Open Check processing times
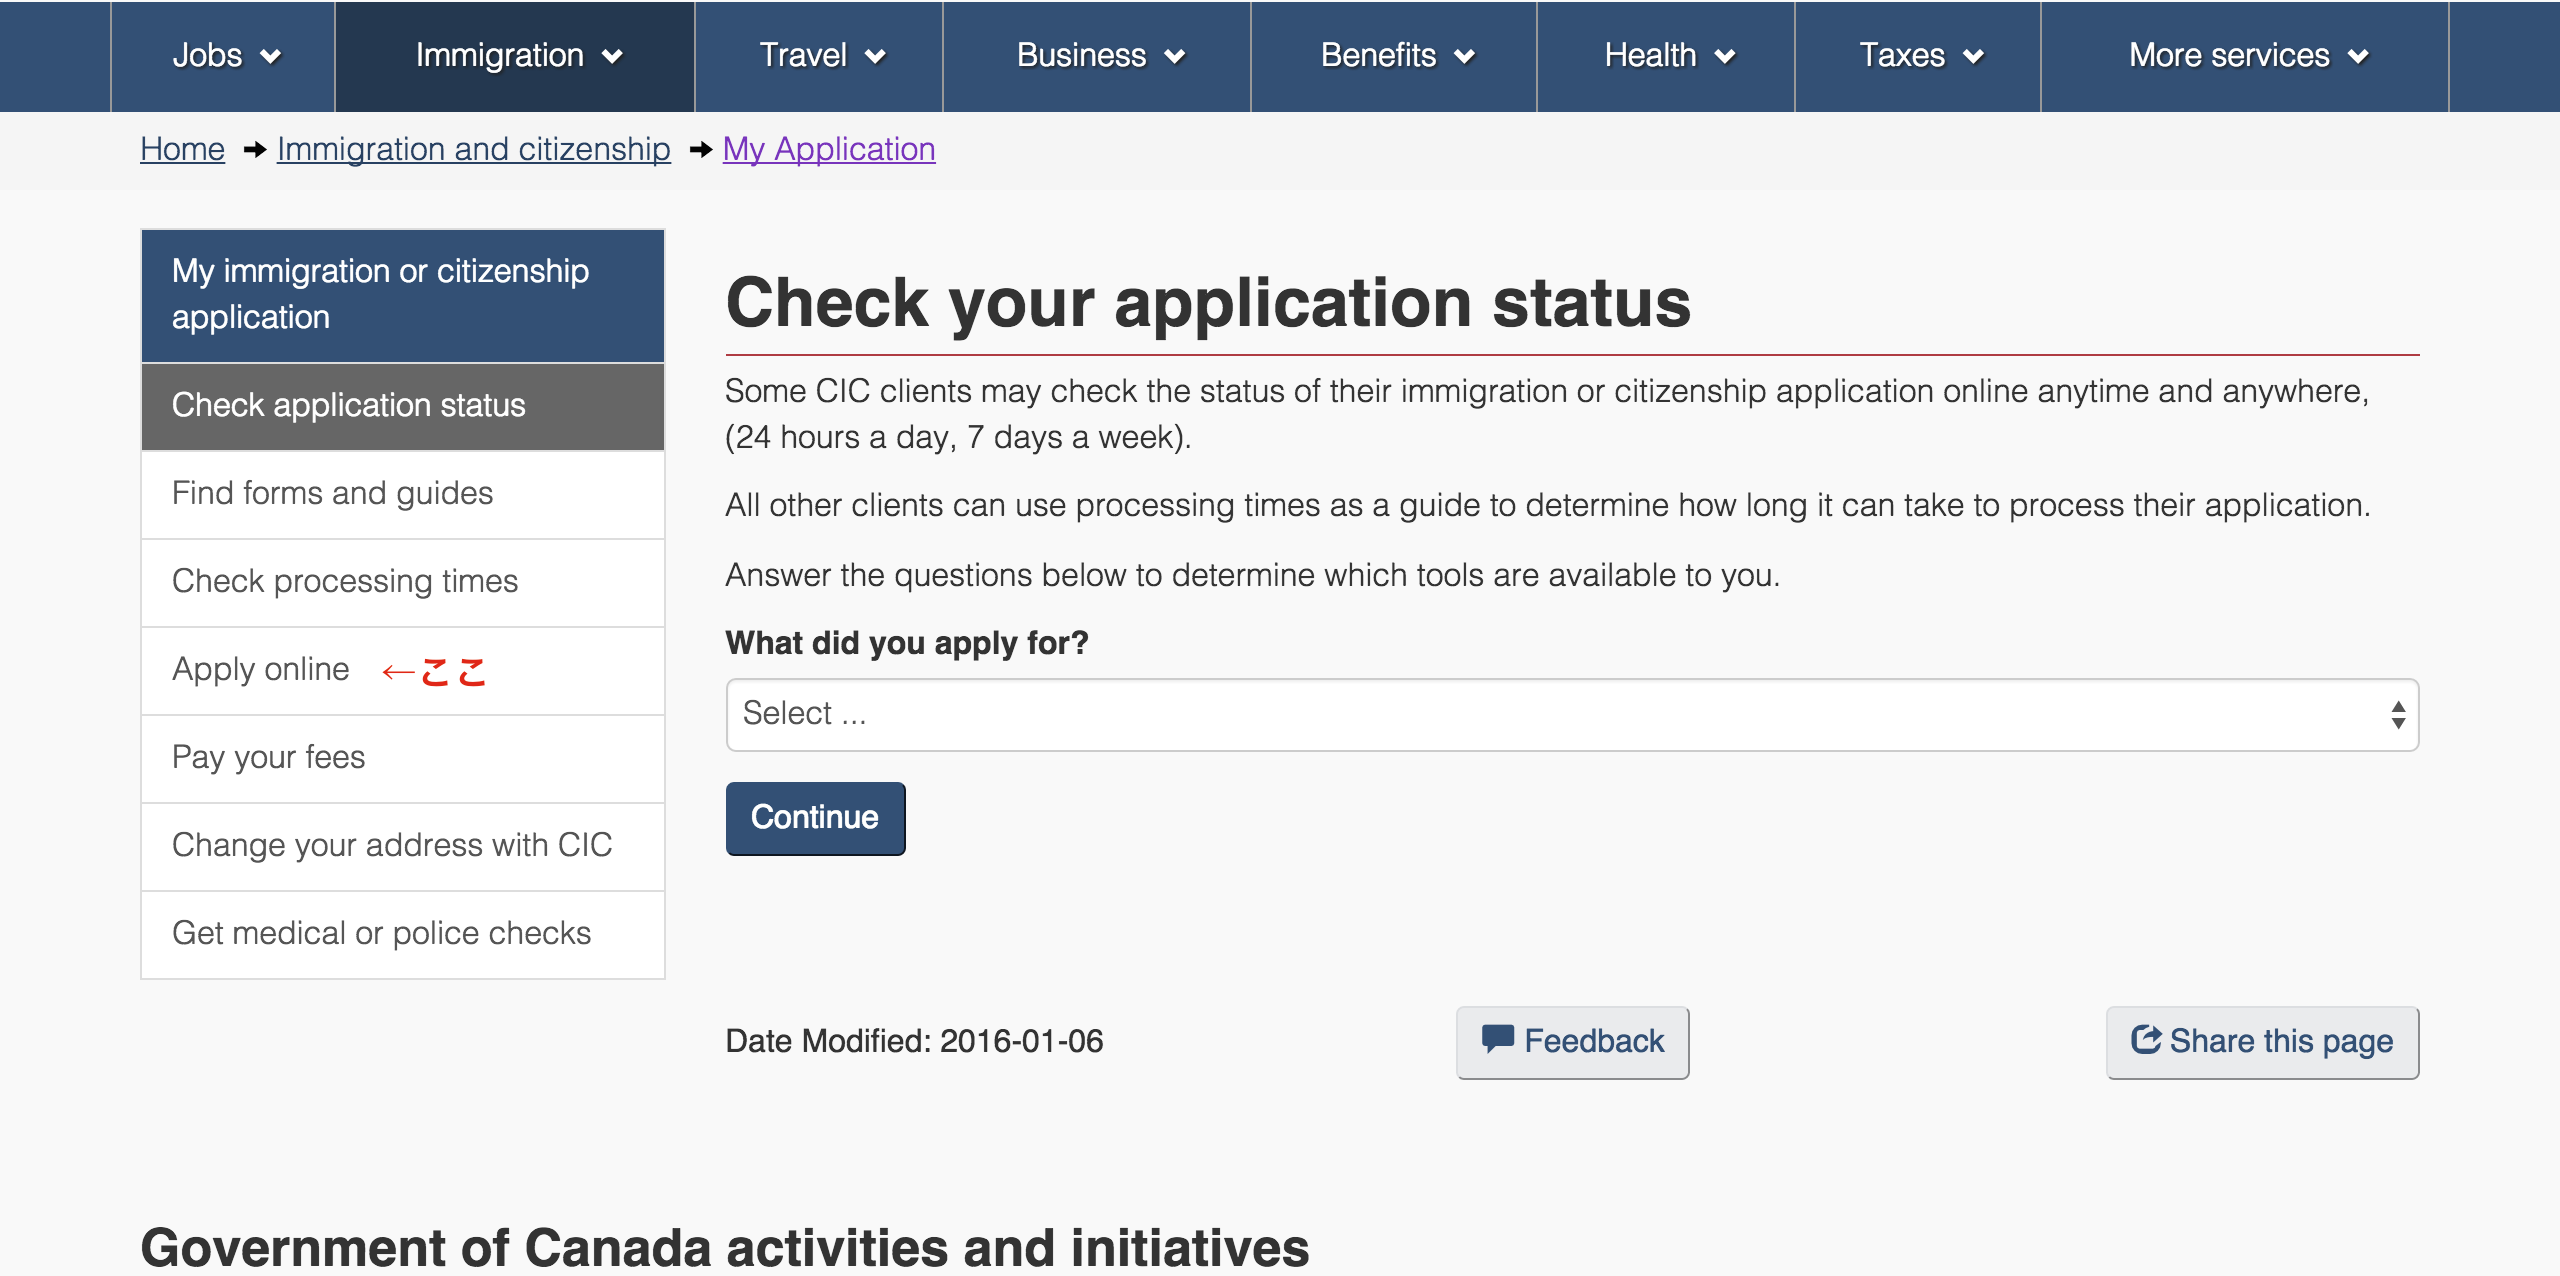 coord(403,582)
